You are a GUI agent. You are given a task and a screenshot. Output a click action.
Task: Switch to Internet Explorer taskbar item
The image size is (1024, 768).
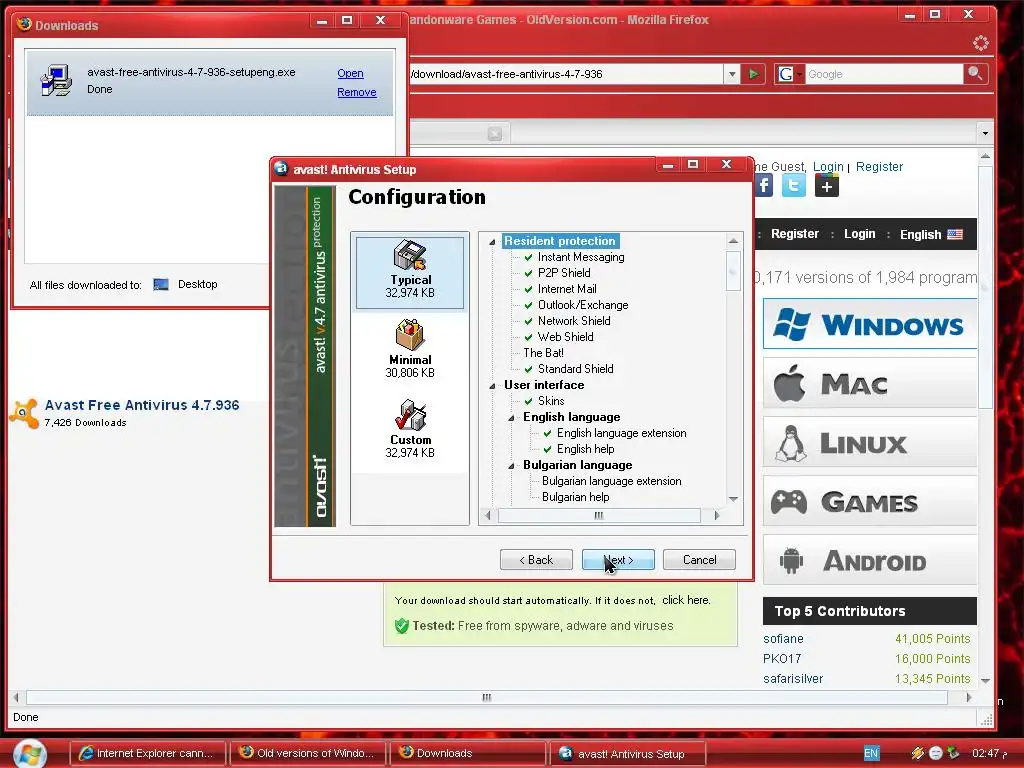(148, 754)
